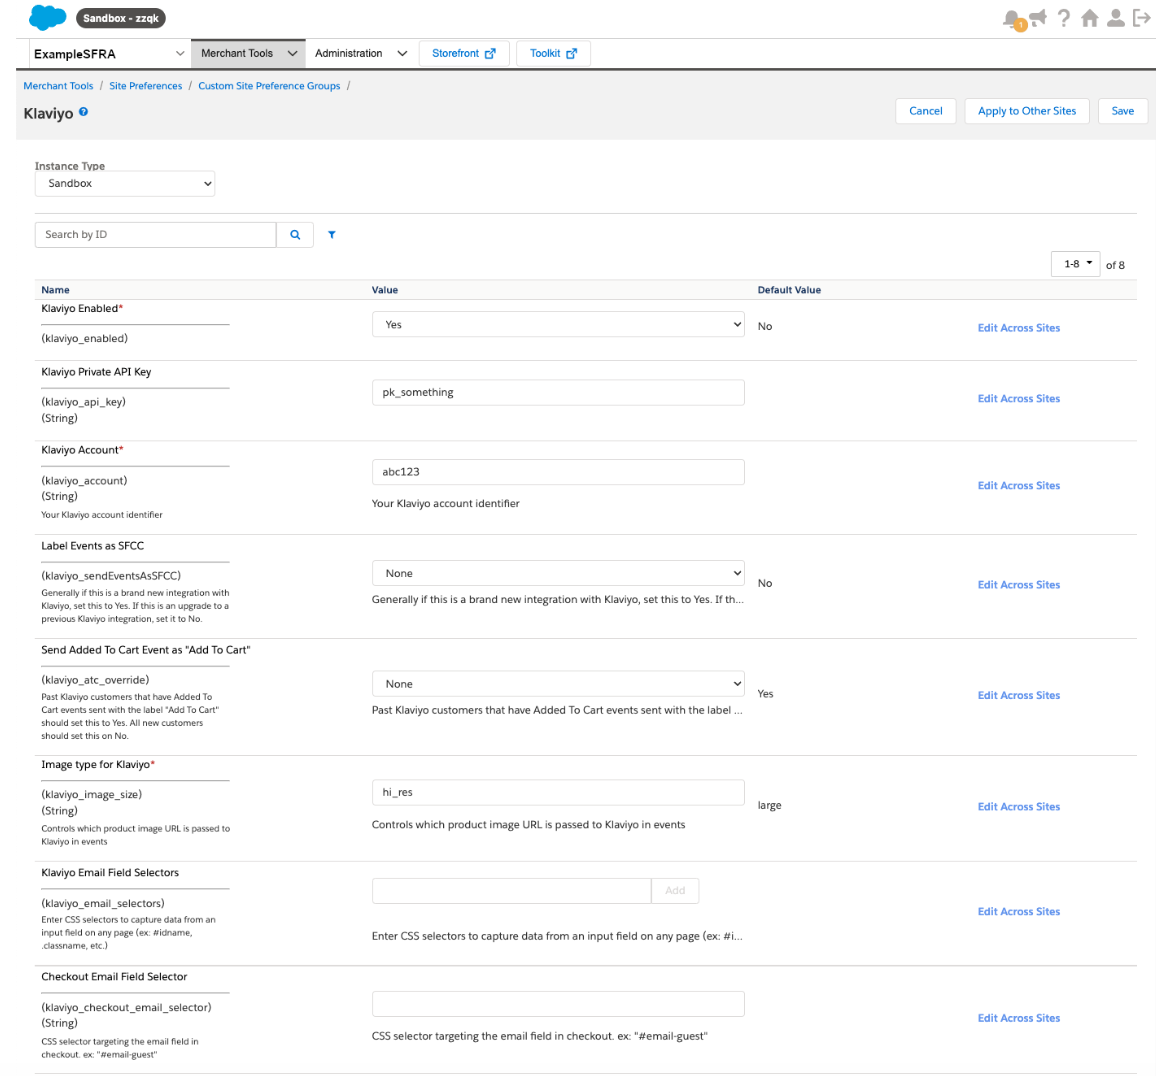The height and width of the screenshot is (1076, 1156).
Task: Click the magnifier search button
Action: (295, 235)
